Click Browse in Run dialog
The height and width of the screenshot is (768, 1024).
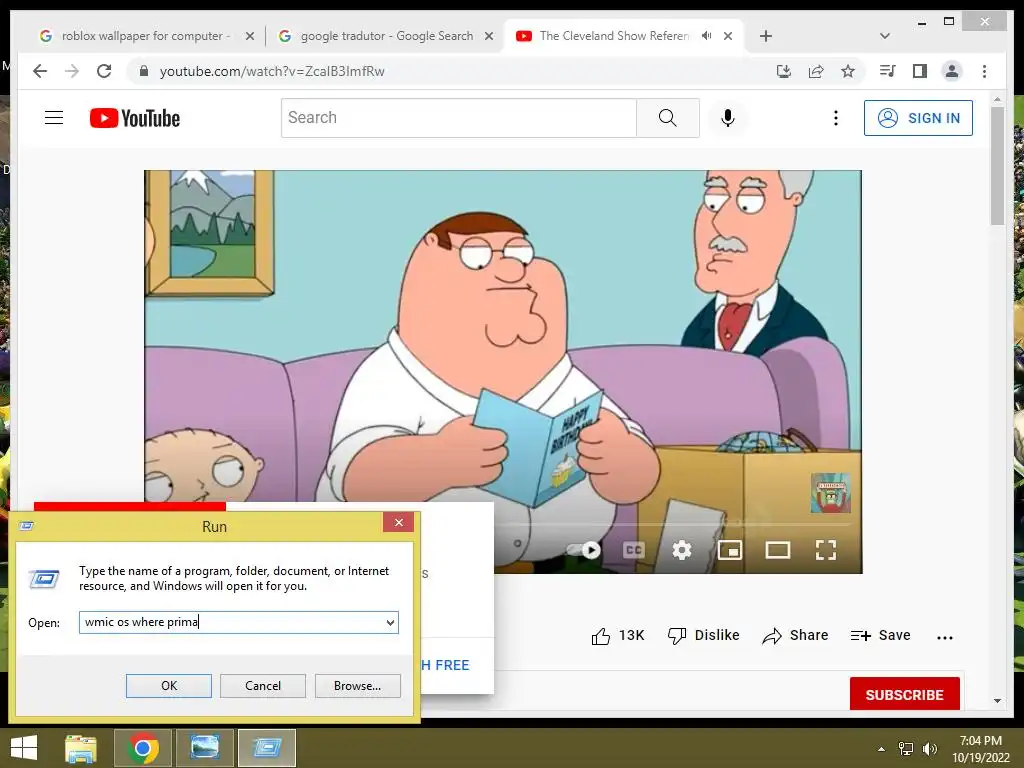coord(357,686)
